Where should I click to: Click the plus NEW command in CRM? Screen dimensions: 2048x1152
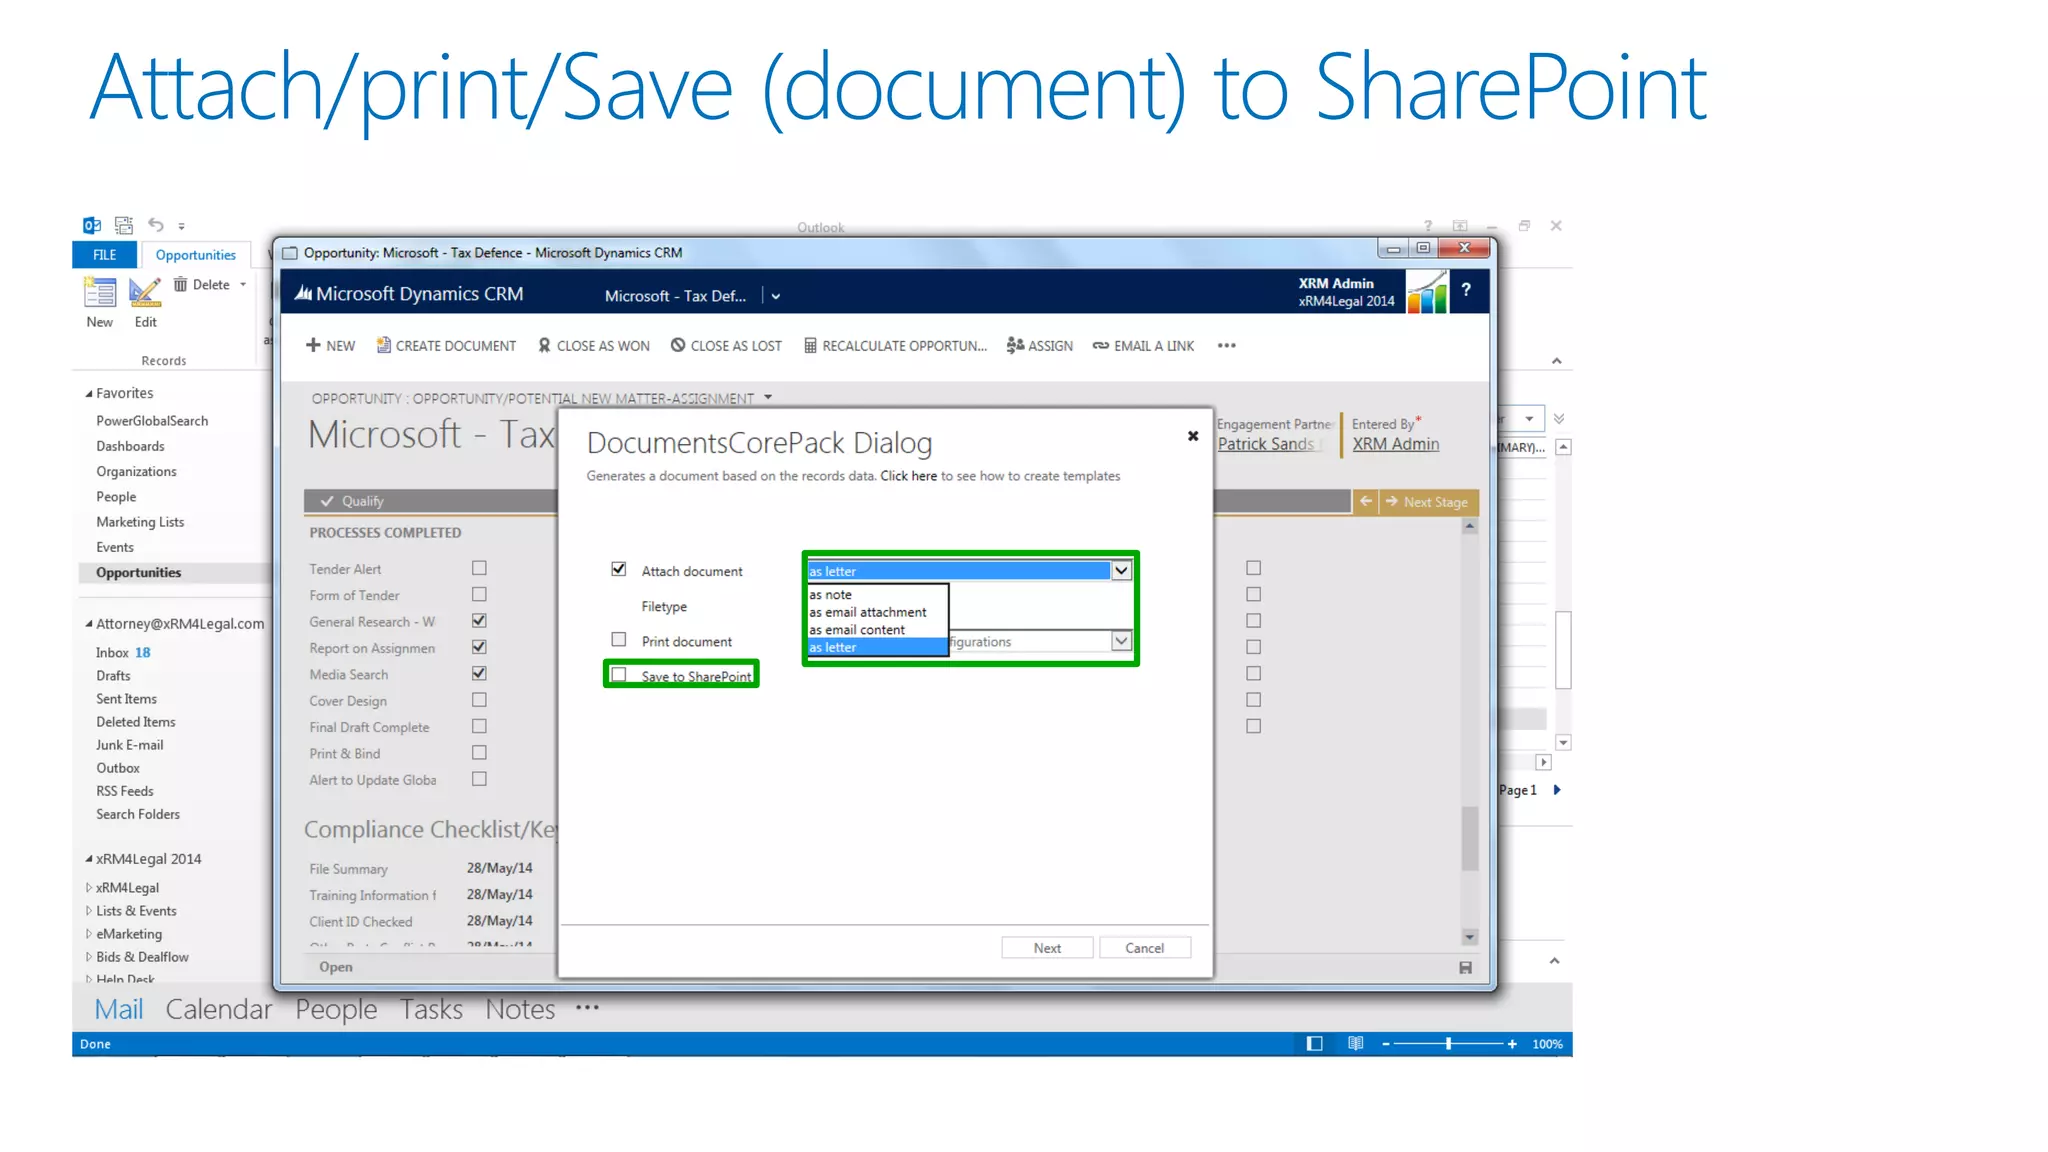(x=330, y=345)
